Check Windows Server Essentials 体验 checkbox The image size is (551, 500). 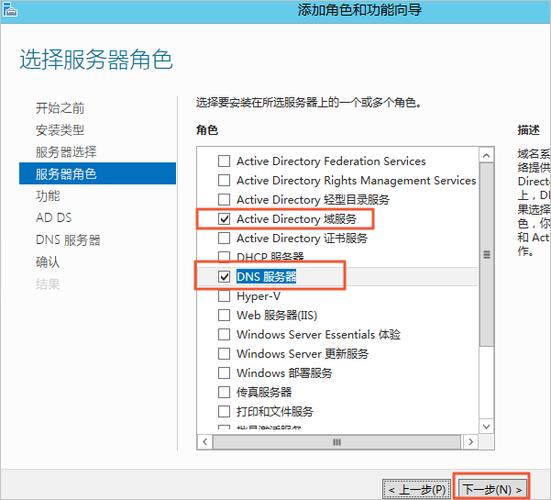[x=224, y=334]
